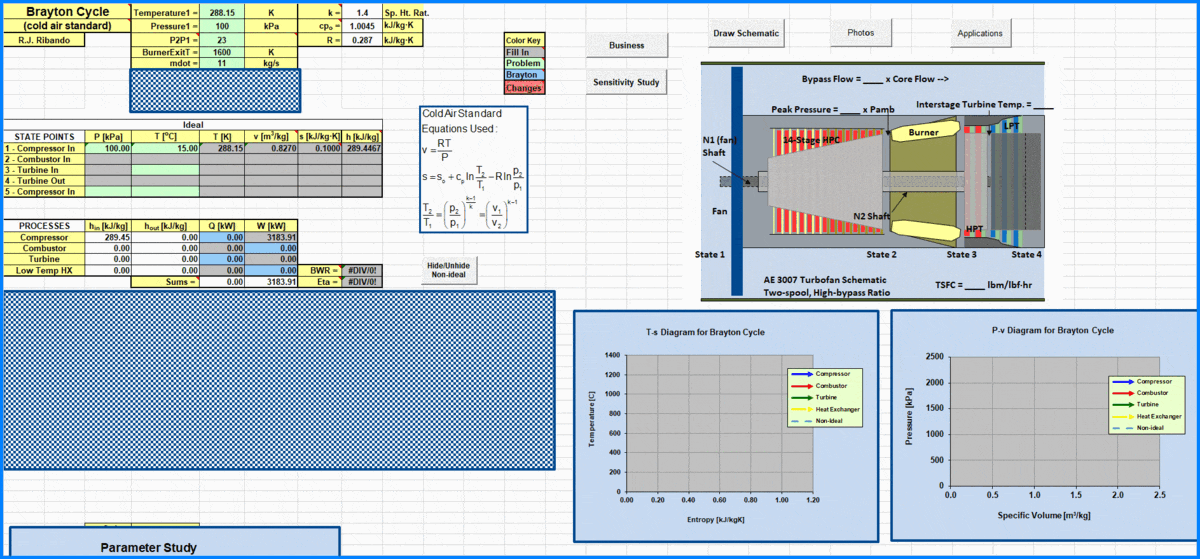
Task: Click the P2P1 pressure ratio value 23
Action: tap(221, 39)
